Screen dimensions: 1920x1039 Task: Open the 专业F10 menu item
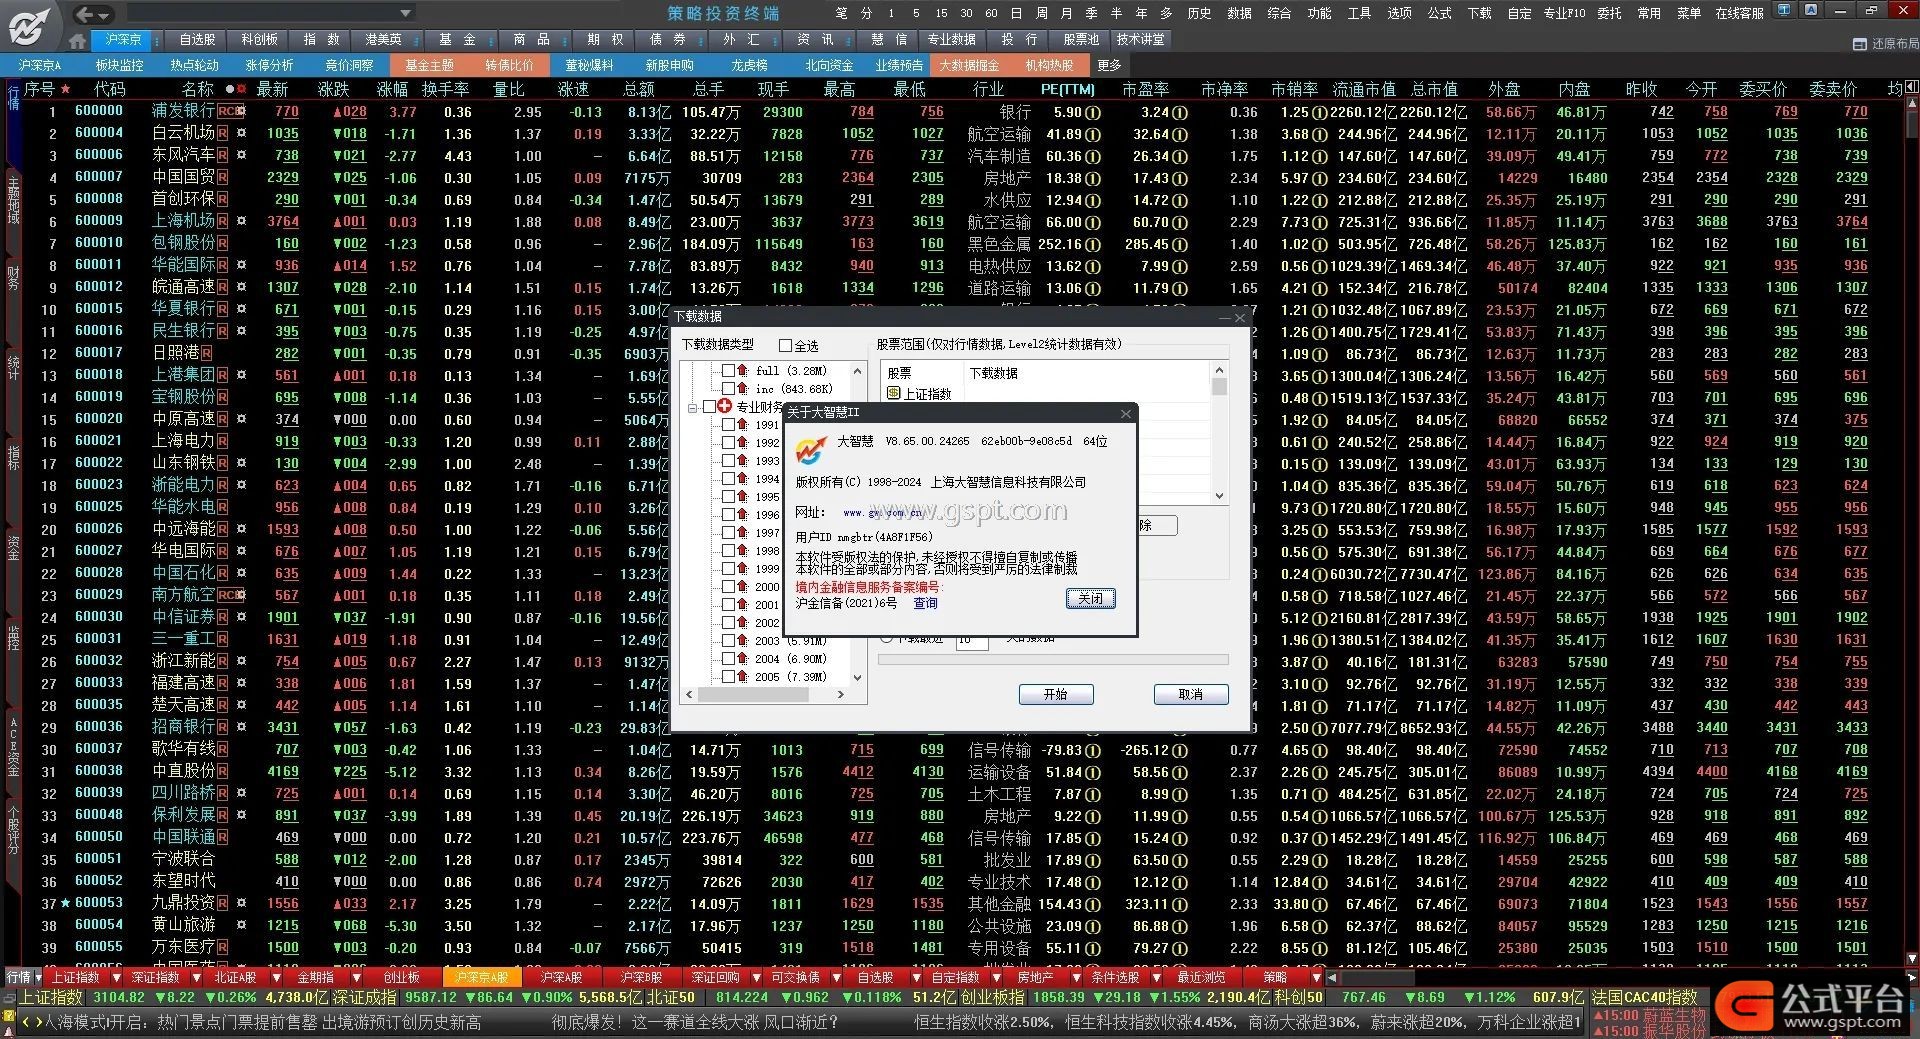click(1565, 13)
